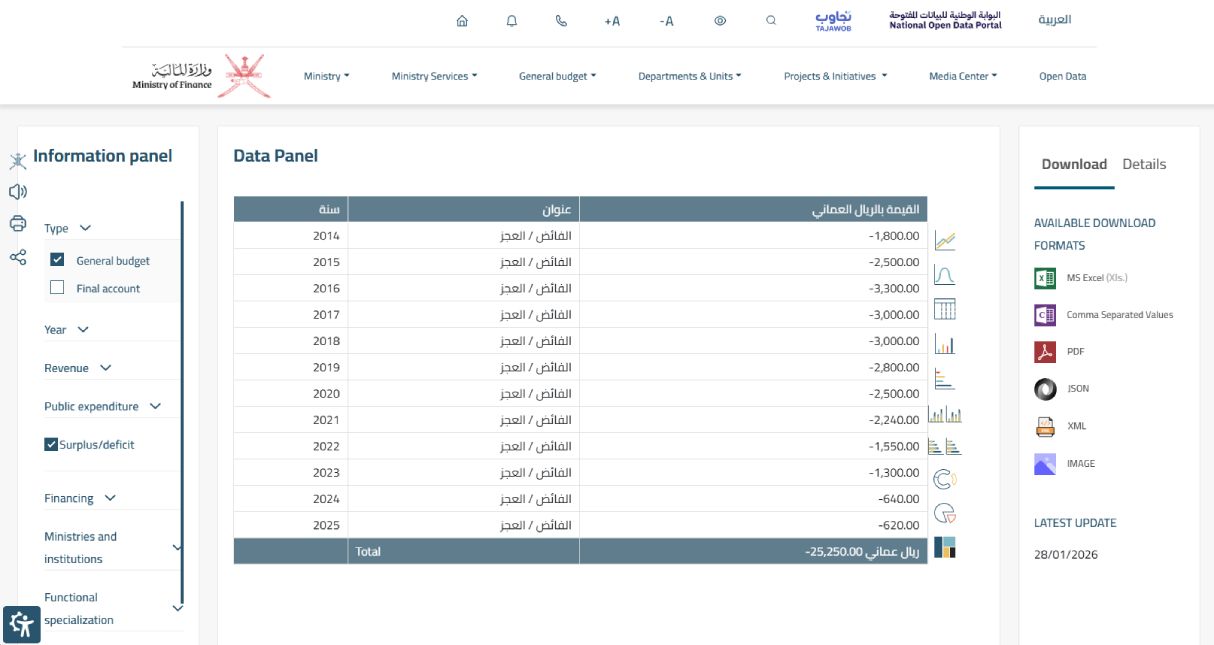
Task: Expand Ministries and institutions filter
Action: (113, 547)
